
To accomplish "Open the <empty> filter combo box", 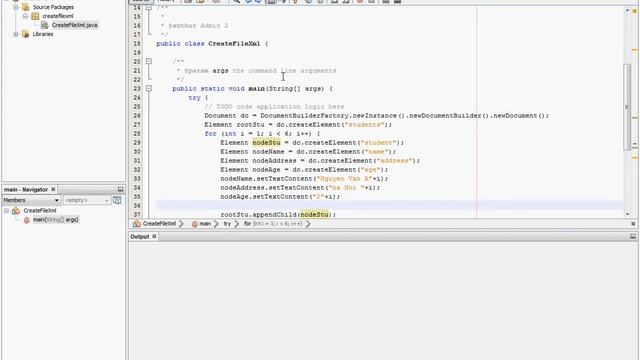I will (x=87, y=200).
